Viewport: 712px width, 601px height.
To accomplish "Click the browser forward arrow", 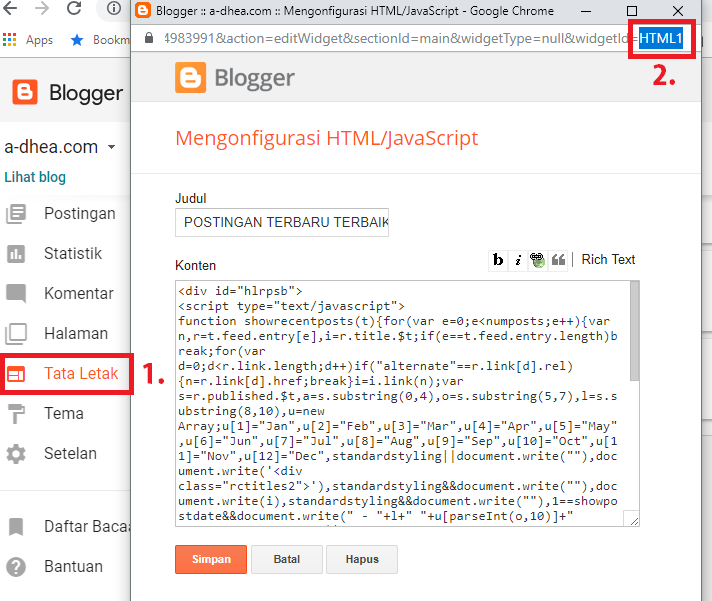I will [42, 8].
